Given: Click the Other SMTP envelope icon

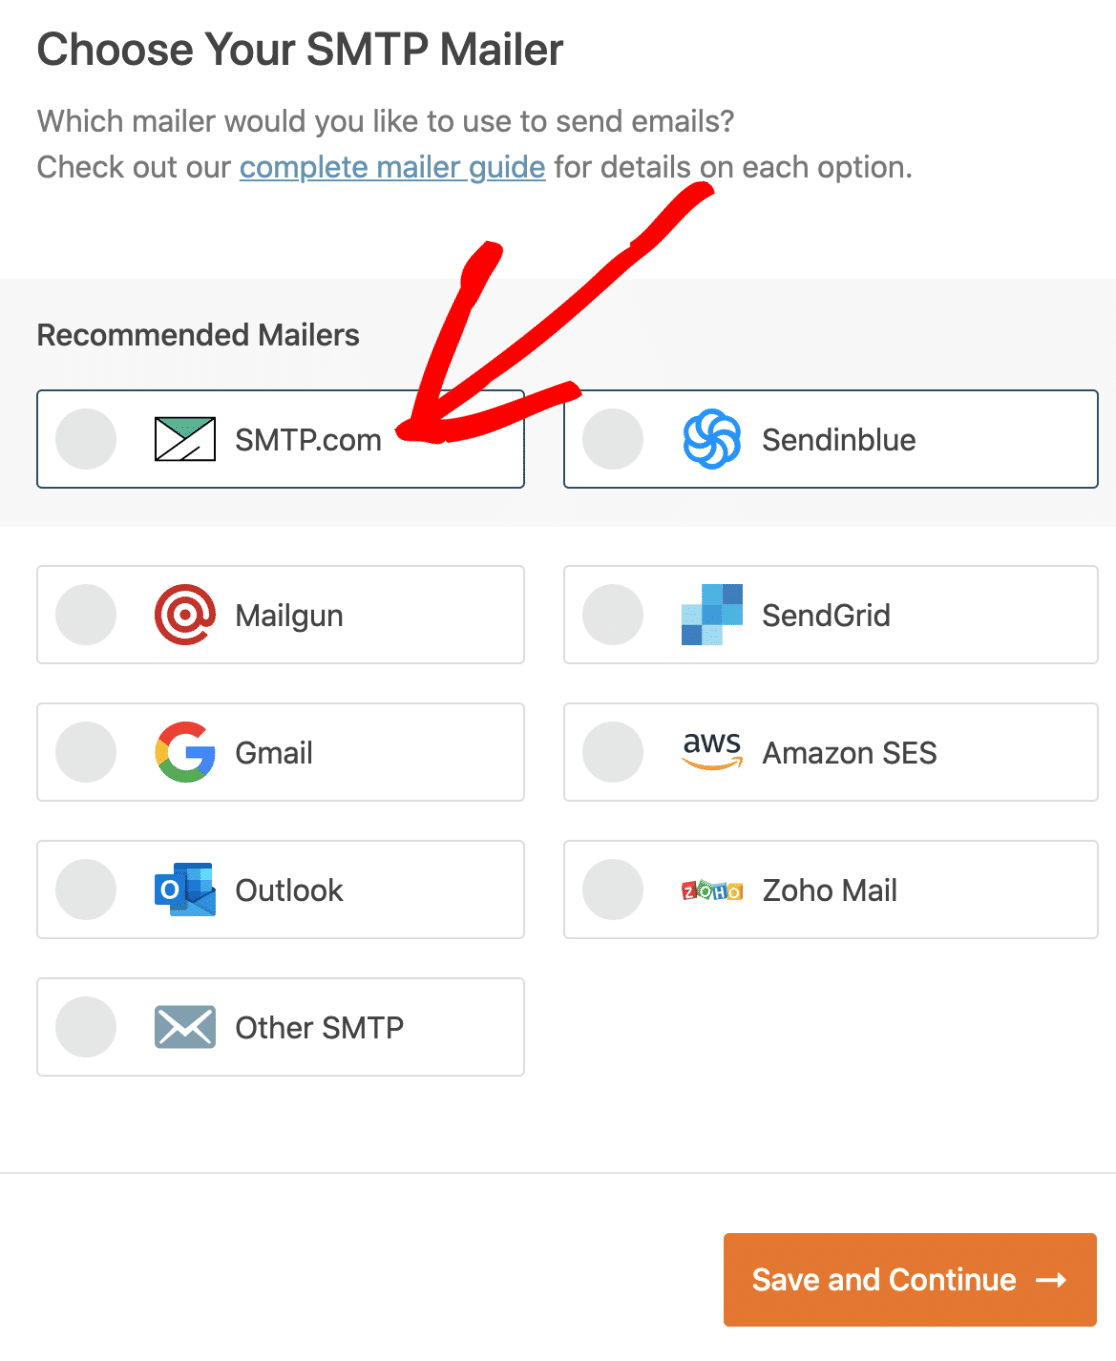Looking at the screenshot, I should [x=185, y=1027].
